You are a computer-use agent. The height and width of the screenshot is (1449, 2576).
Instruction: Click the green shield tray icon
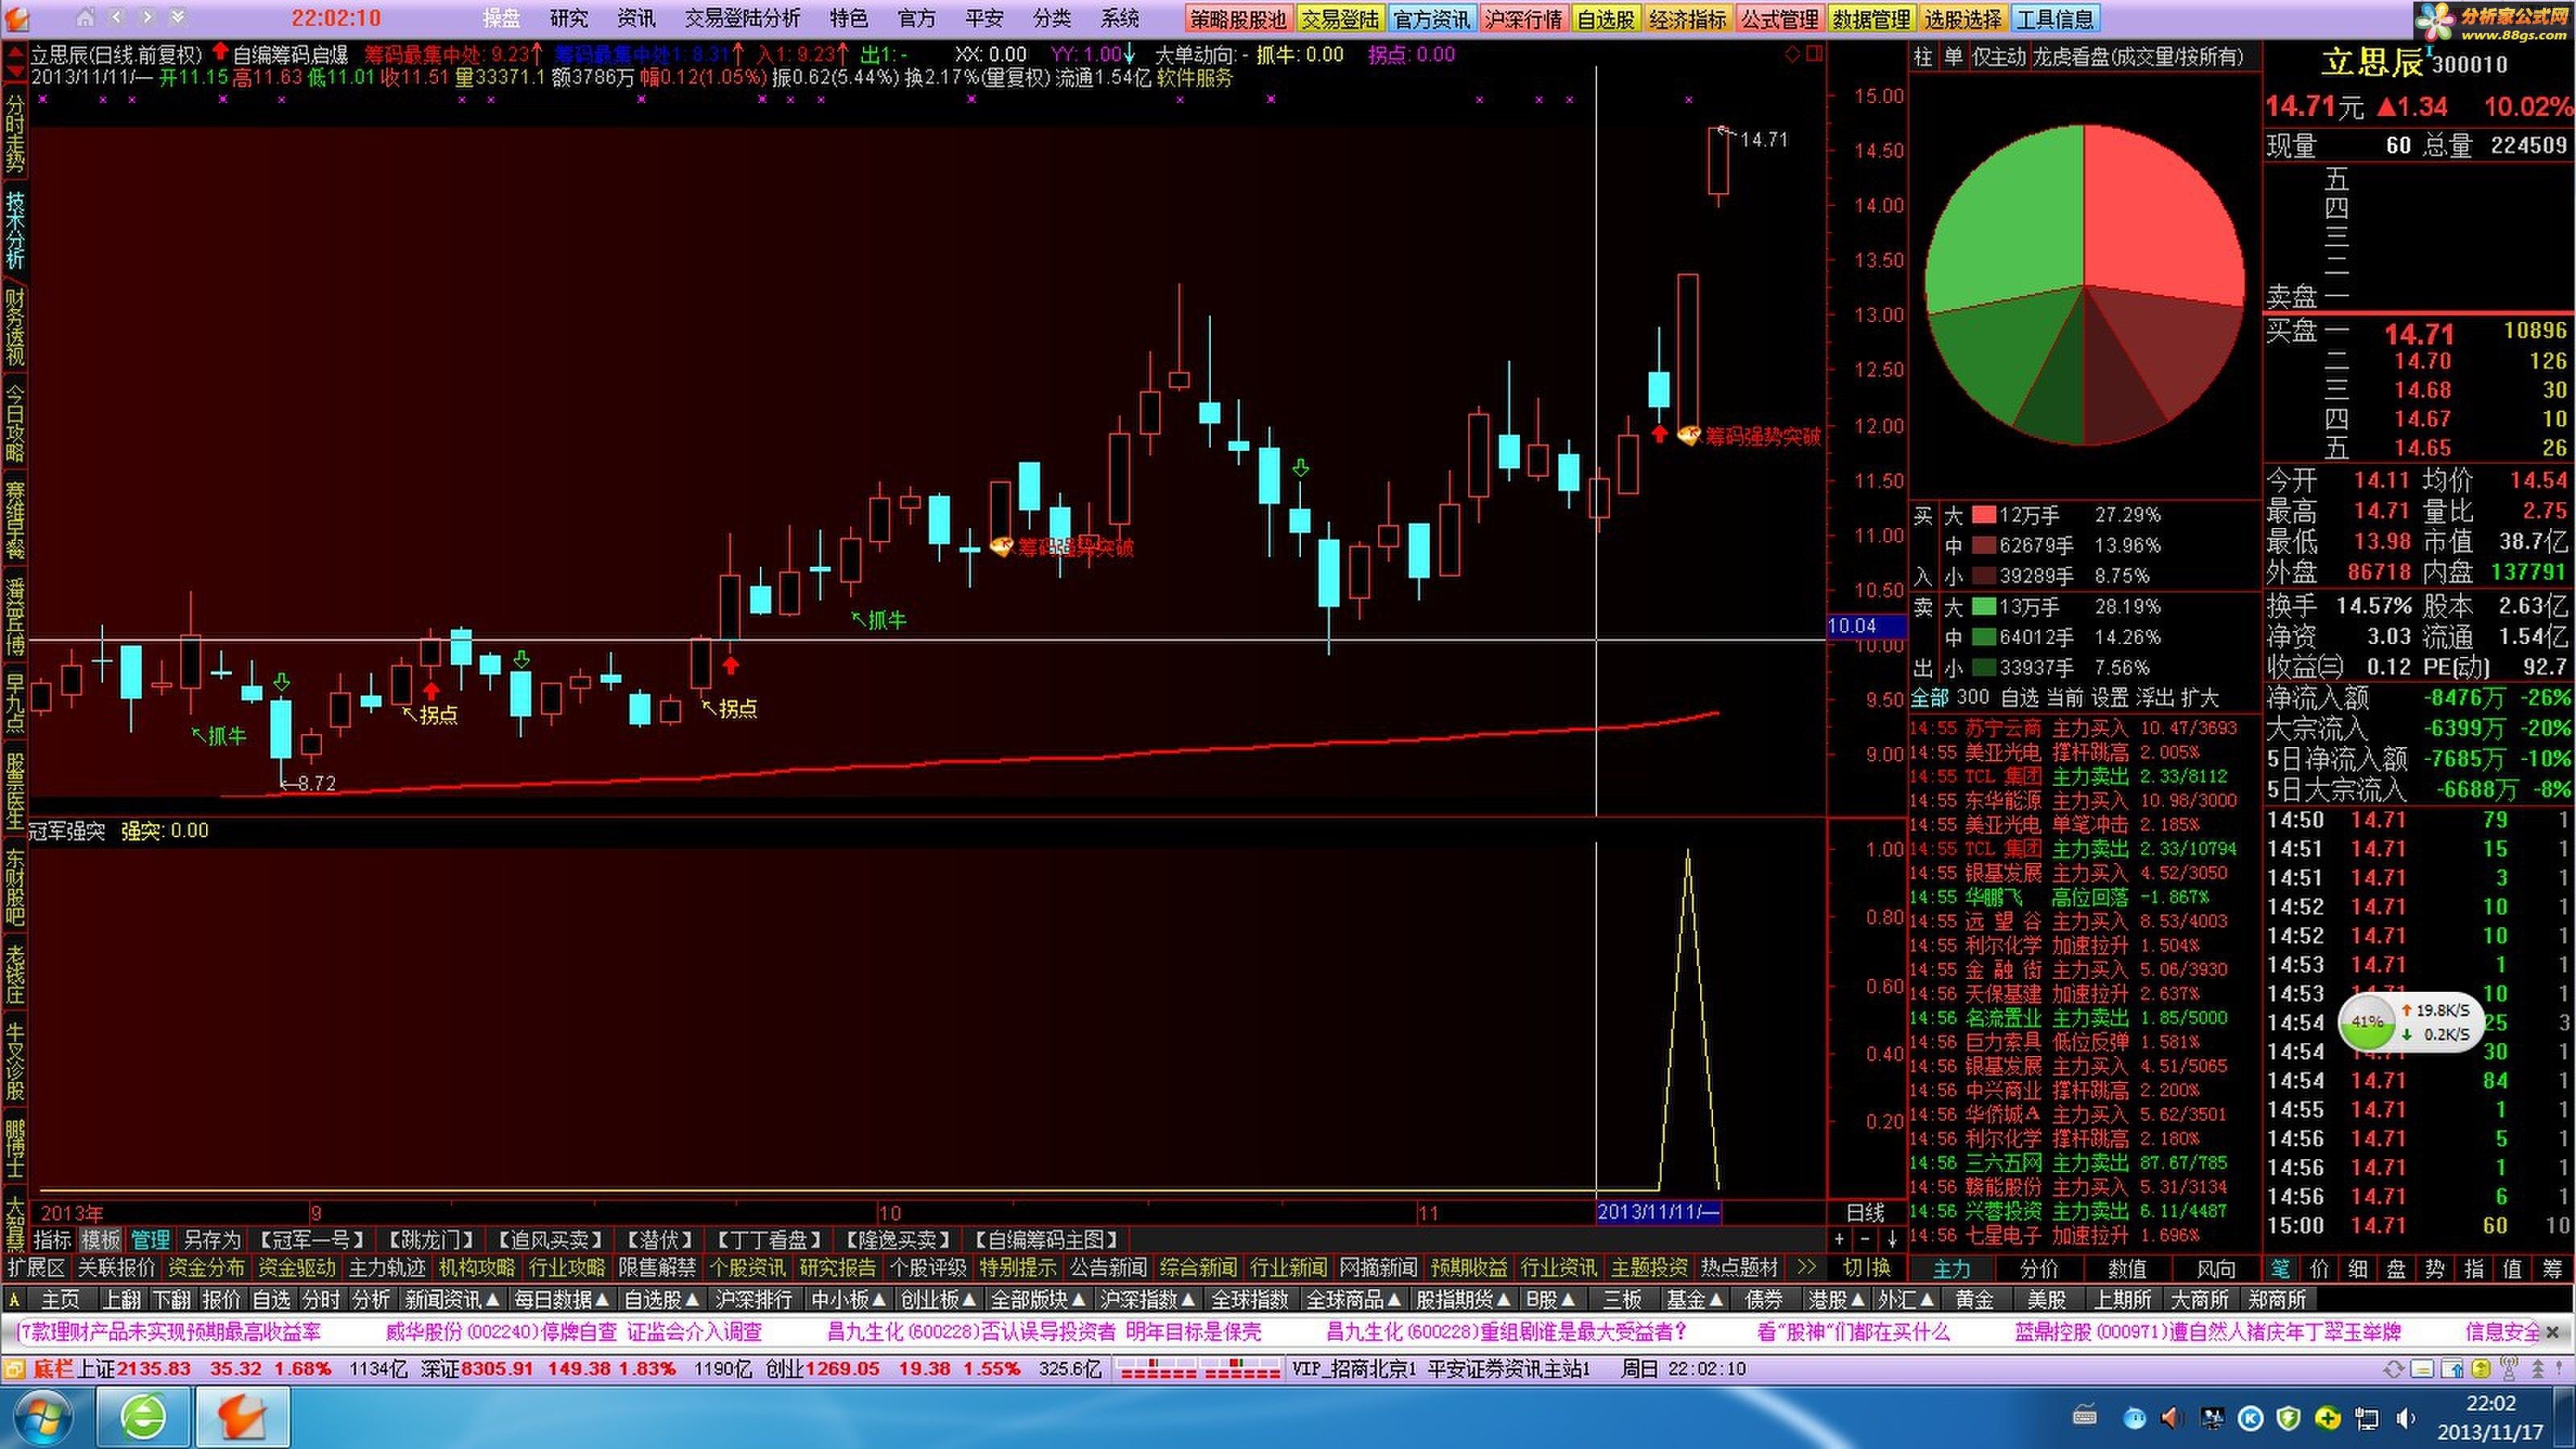(x=2288, y=1418)
